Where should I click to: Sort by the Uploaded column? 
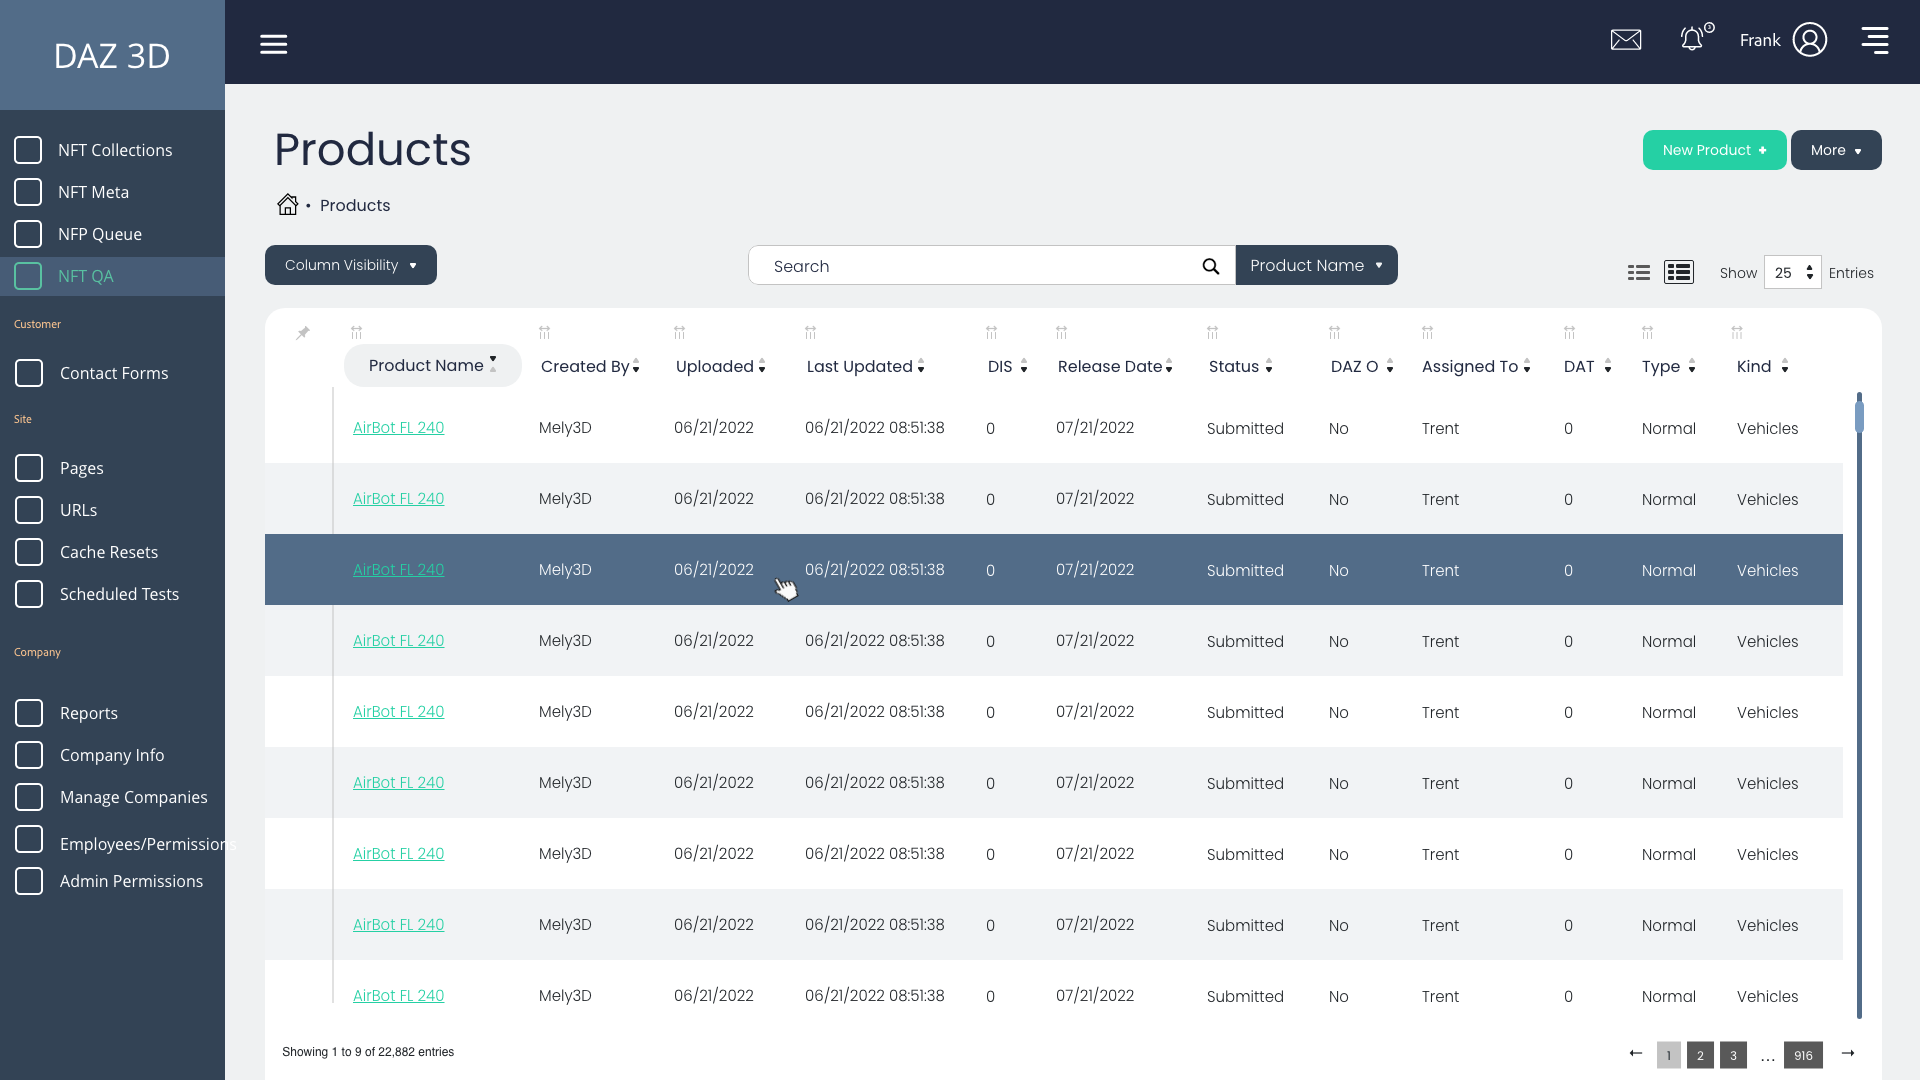click(720, 367)
